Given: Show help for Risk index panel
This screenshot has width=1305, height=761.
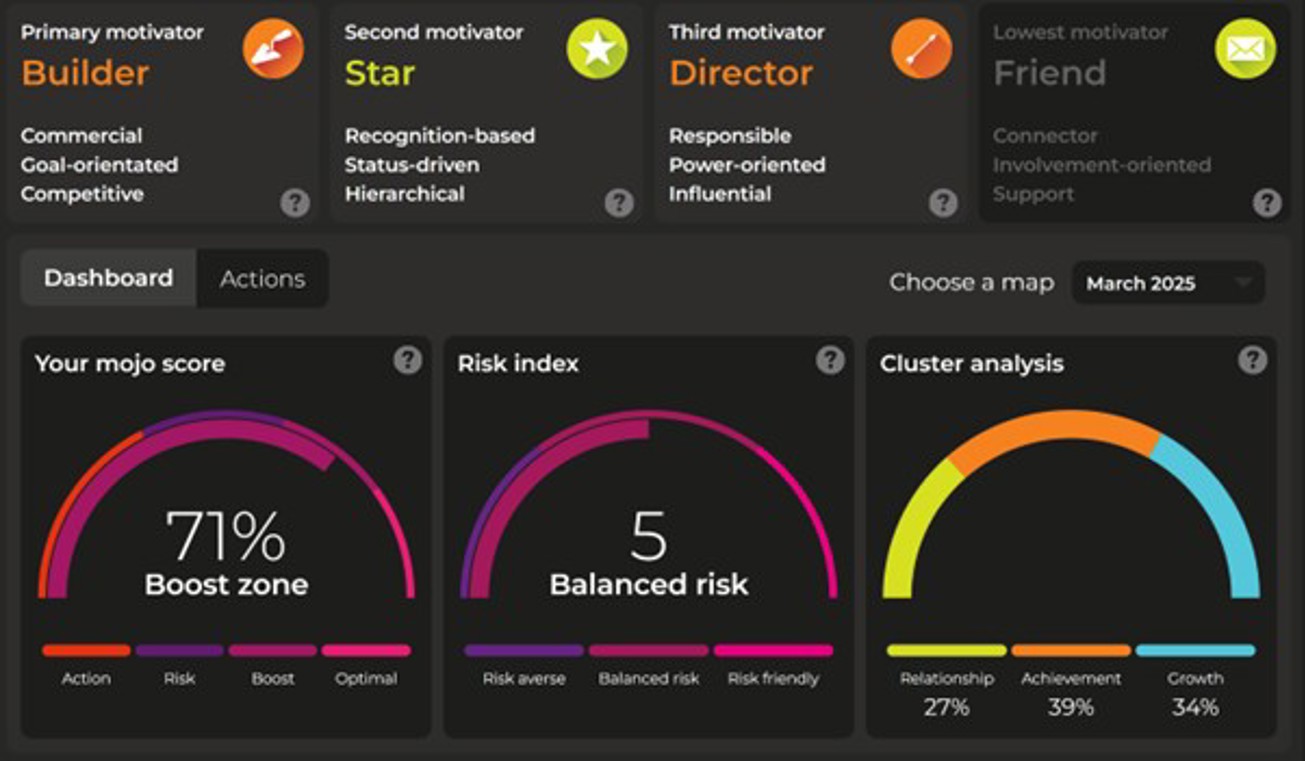Looking at the screenshot, I should tap(830, 360).
